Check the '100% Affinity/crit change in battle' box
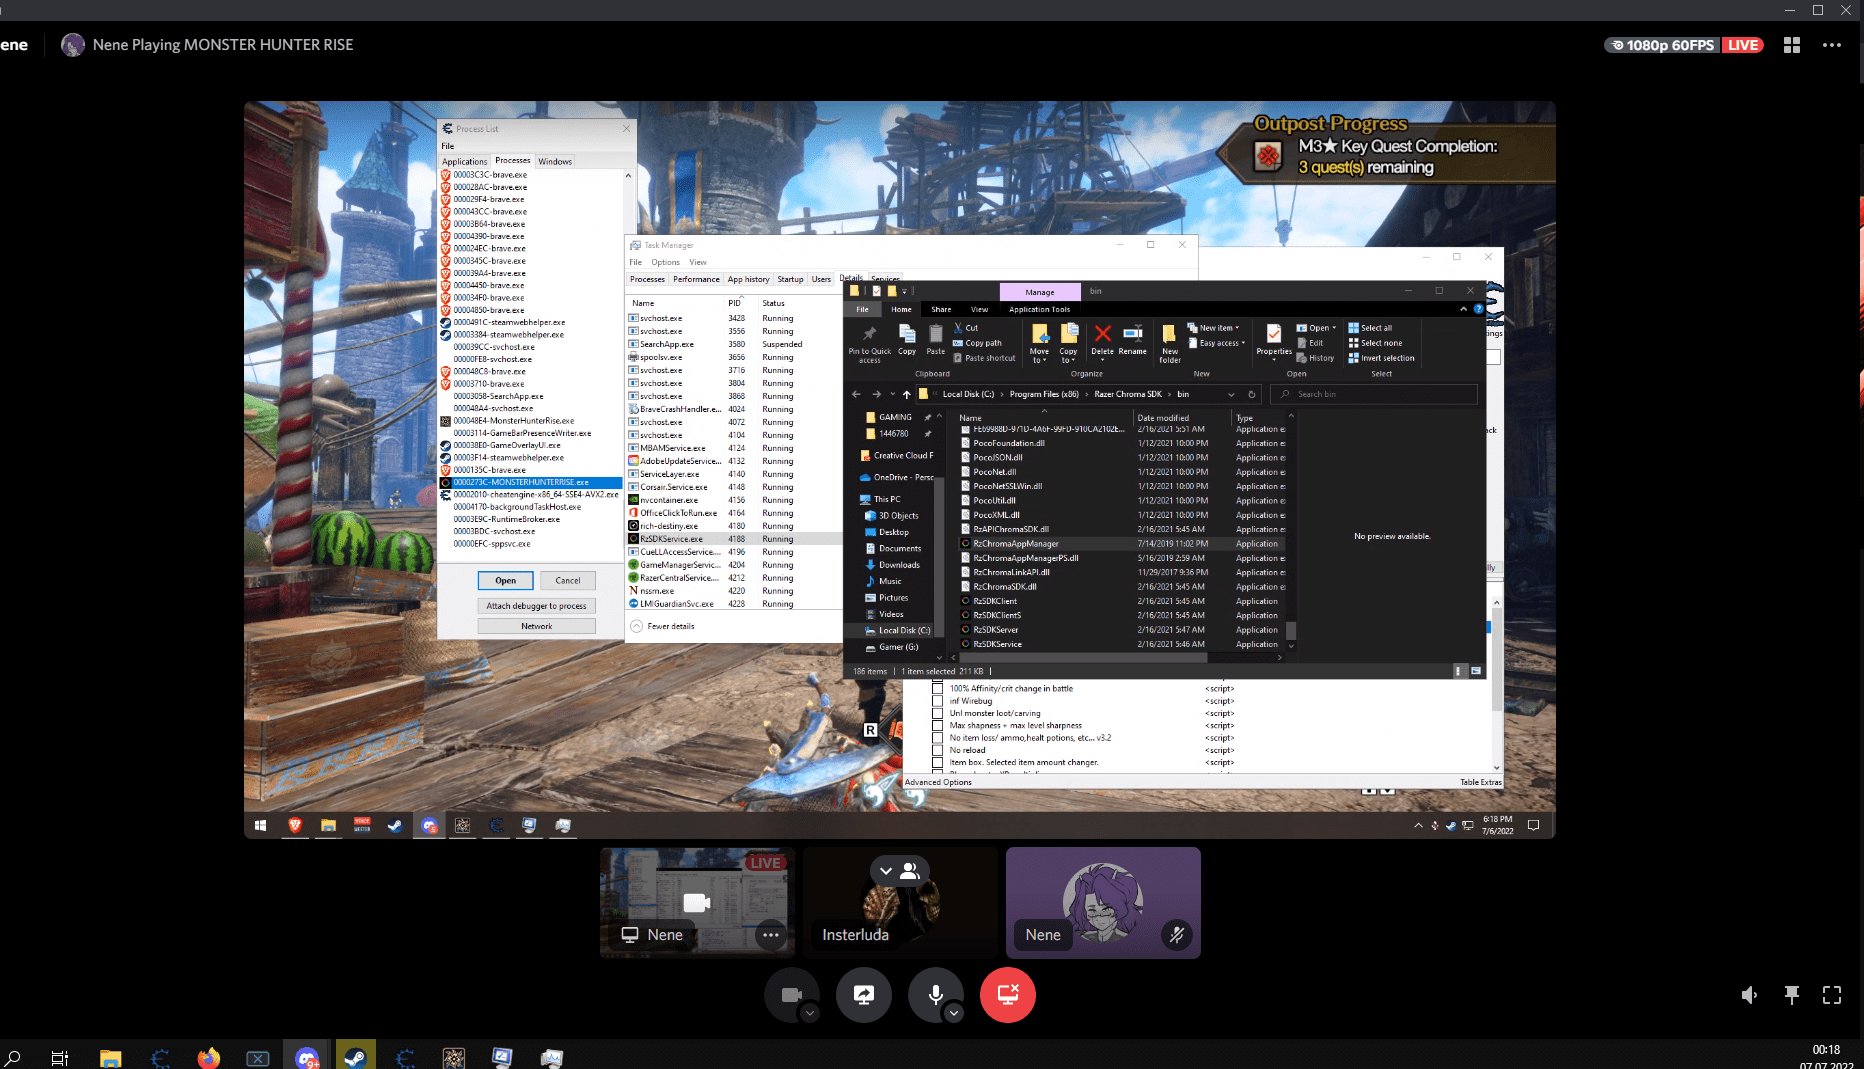Image resolution: width=1864 pixels, height=1069 pixels. 937,688
